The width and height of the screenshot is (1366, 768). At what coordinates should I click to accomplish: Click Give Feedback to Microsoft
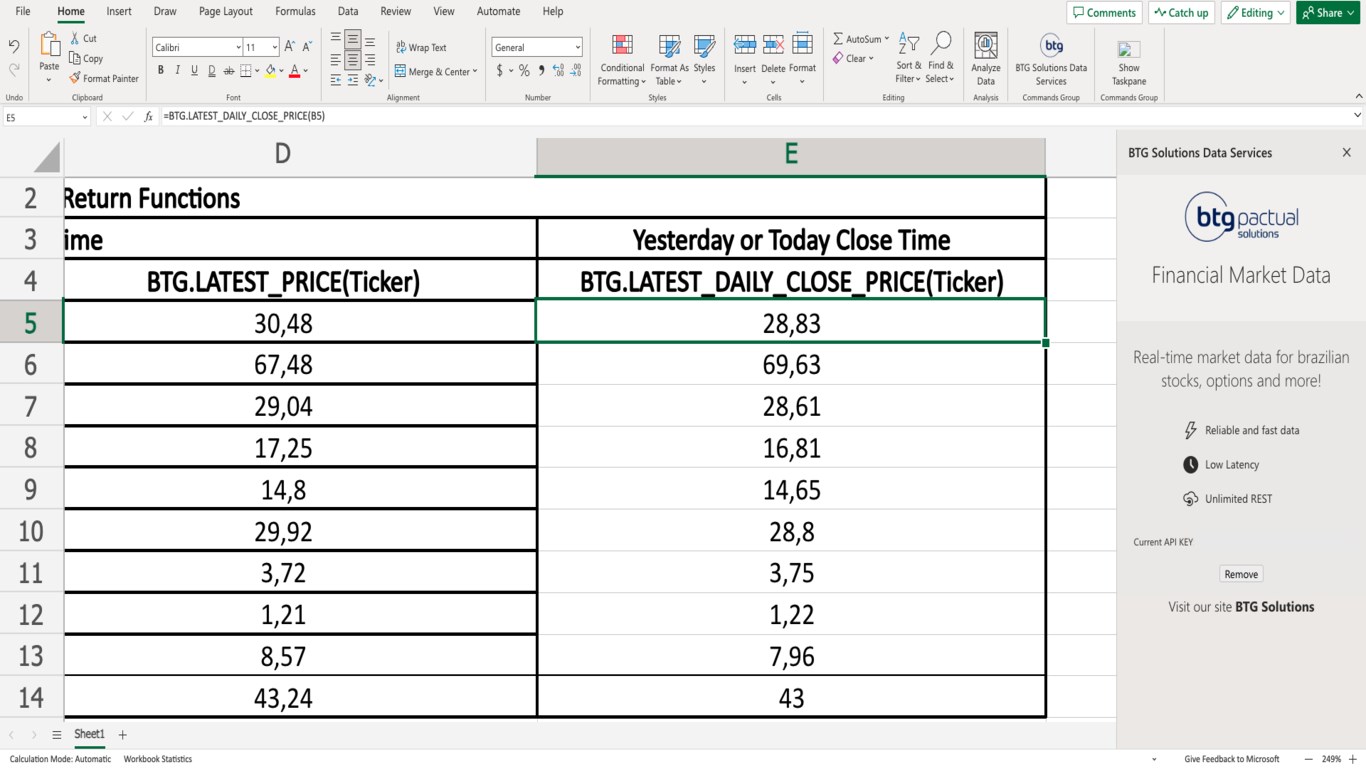(1232, 759)
